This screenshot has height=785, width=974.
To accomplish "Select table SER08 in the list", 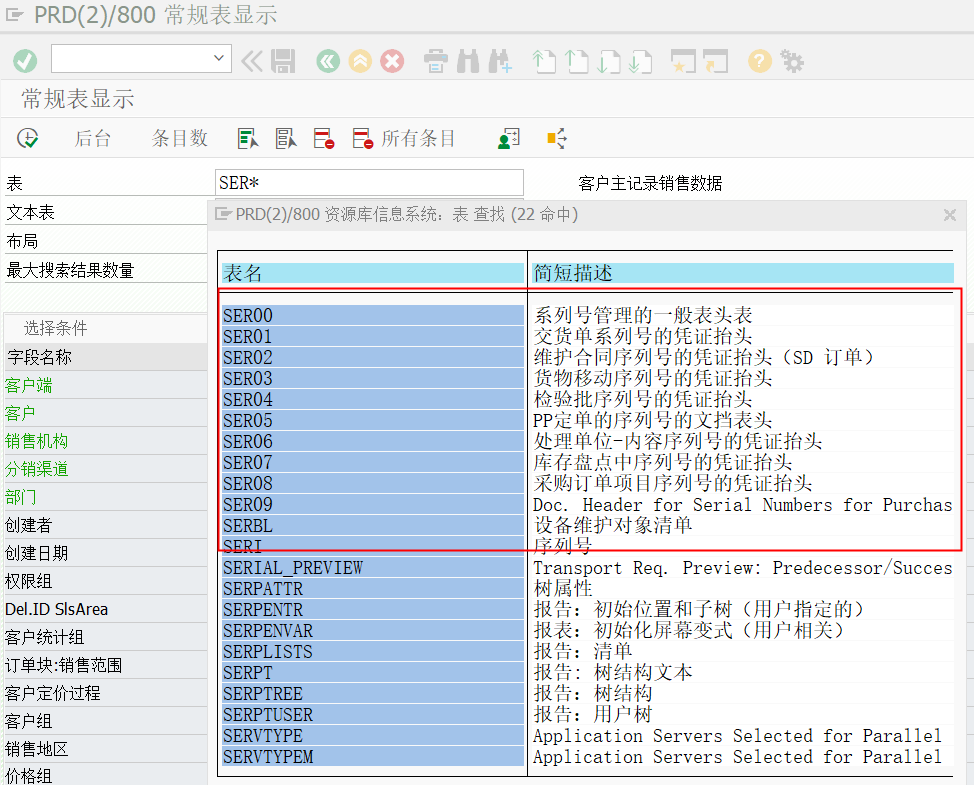I will 373,484.
